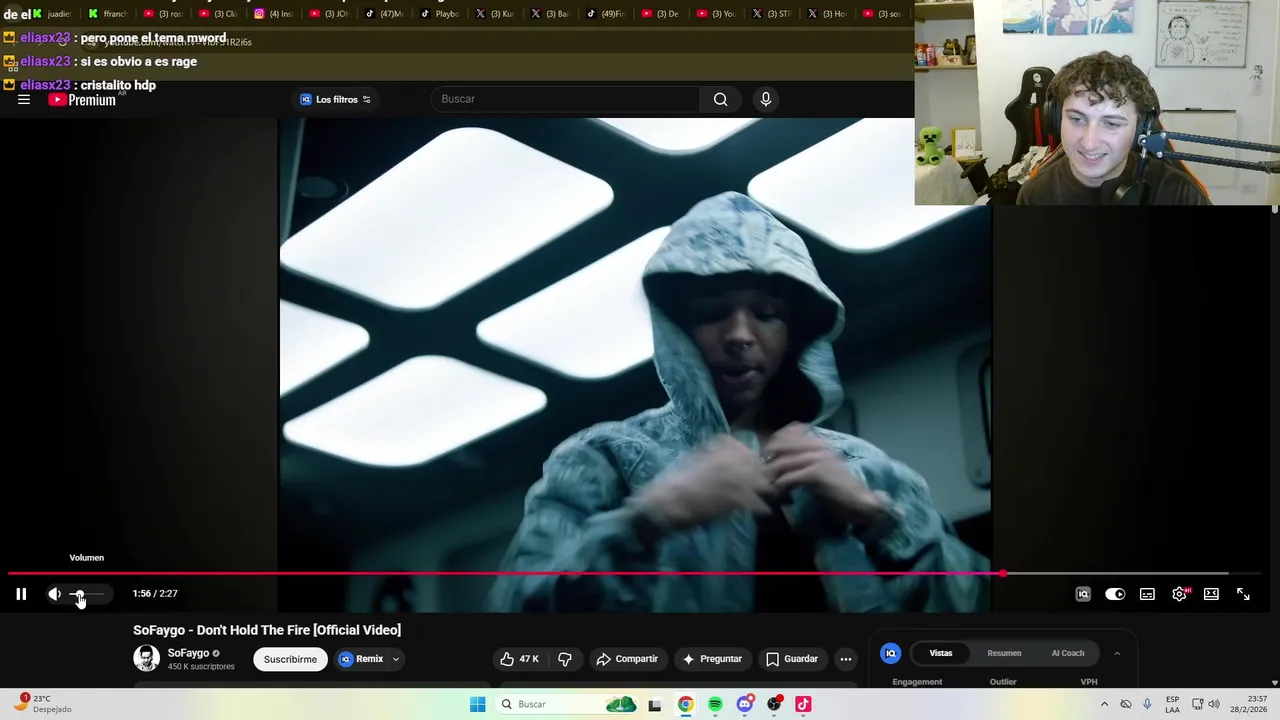Switch to the Instagram '(4) Ins' browser tab
This screenshot has width=1280, height=720.
pyautogui.click(x=273, y=14)
